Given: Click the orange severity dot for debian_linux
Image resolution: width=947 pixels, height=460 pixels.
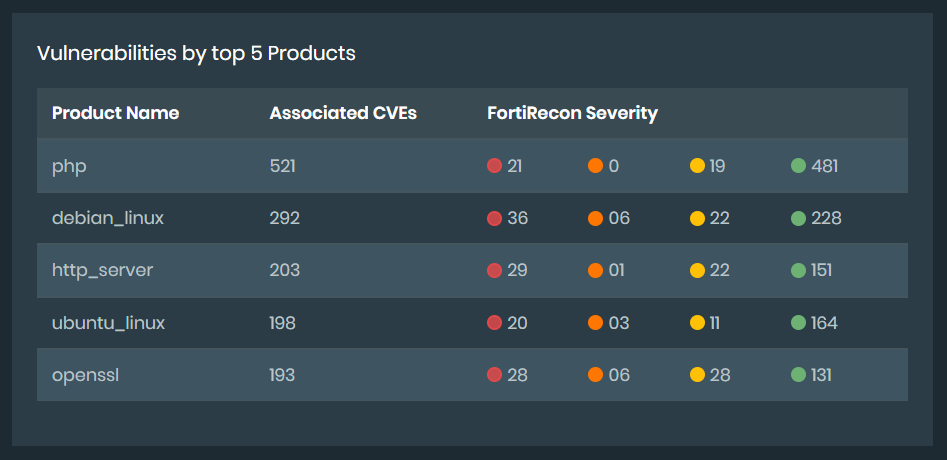Looking at the screenshot, I should pyautogui.click(x=595, y=218).
